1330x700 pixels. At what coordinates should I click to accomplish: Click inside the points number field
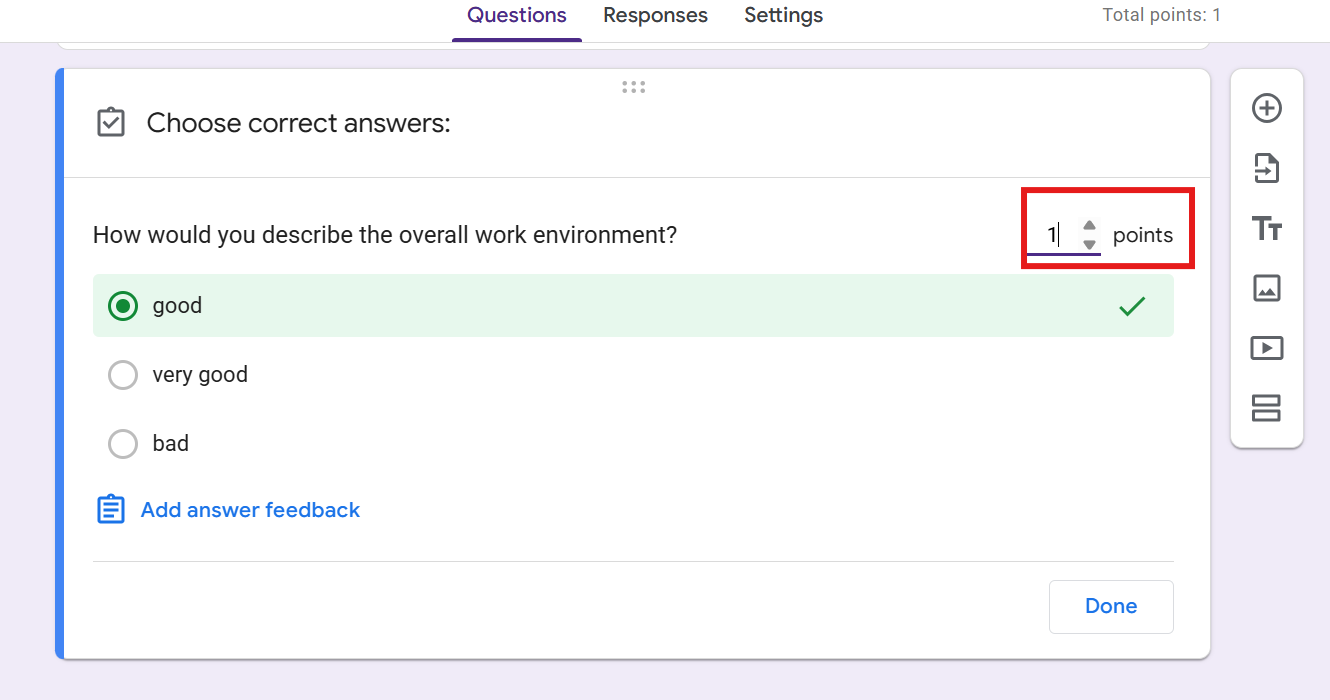1052,235
